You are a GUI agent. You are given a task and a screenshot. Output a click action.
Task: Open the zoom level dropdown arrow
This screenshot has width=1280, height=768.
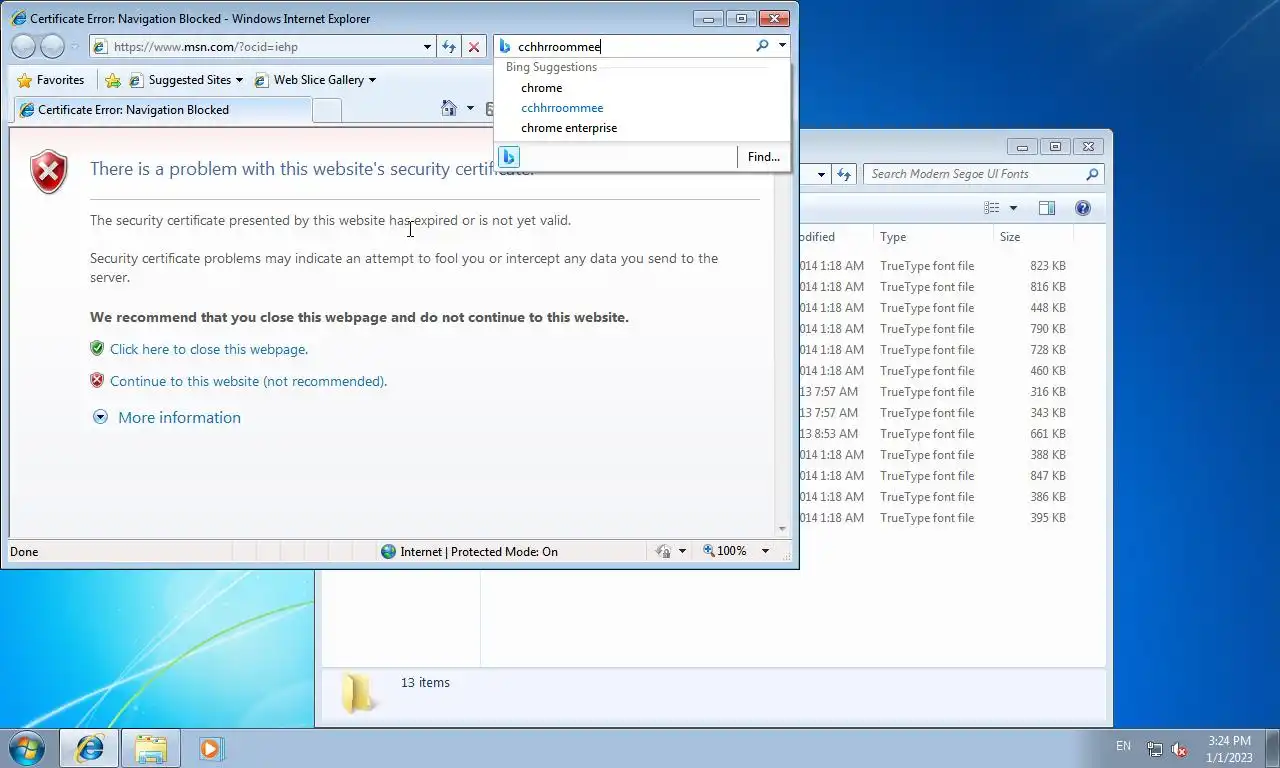(765, 551)
